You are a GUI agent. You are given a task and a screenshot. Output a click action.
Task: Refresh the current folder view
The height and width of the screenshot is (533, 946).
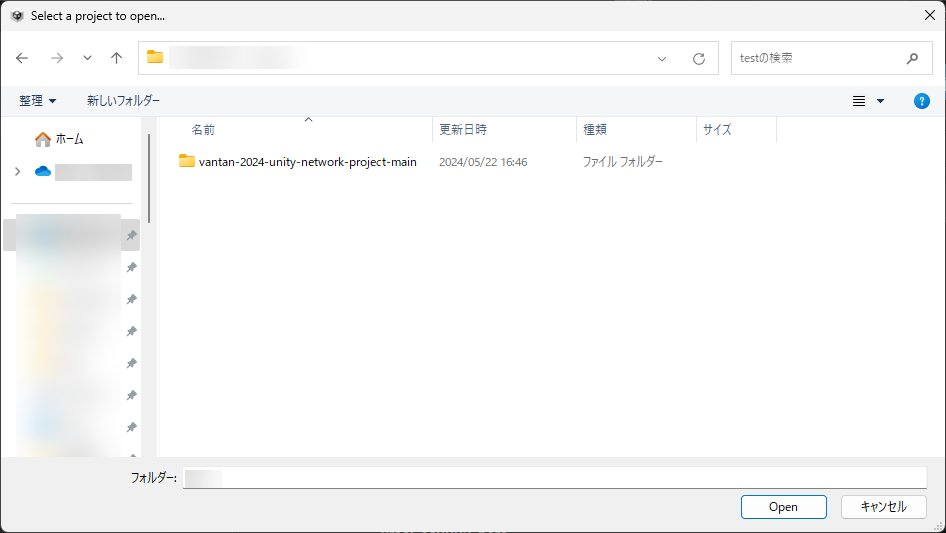pos(699,59)
